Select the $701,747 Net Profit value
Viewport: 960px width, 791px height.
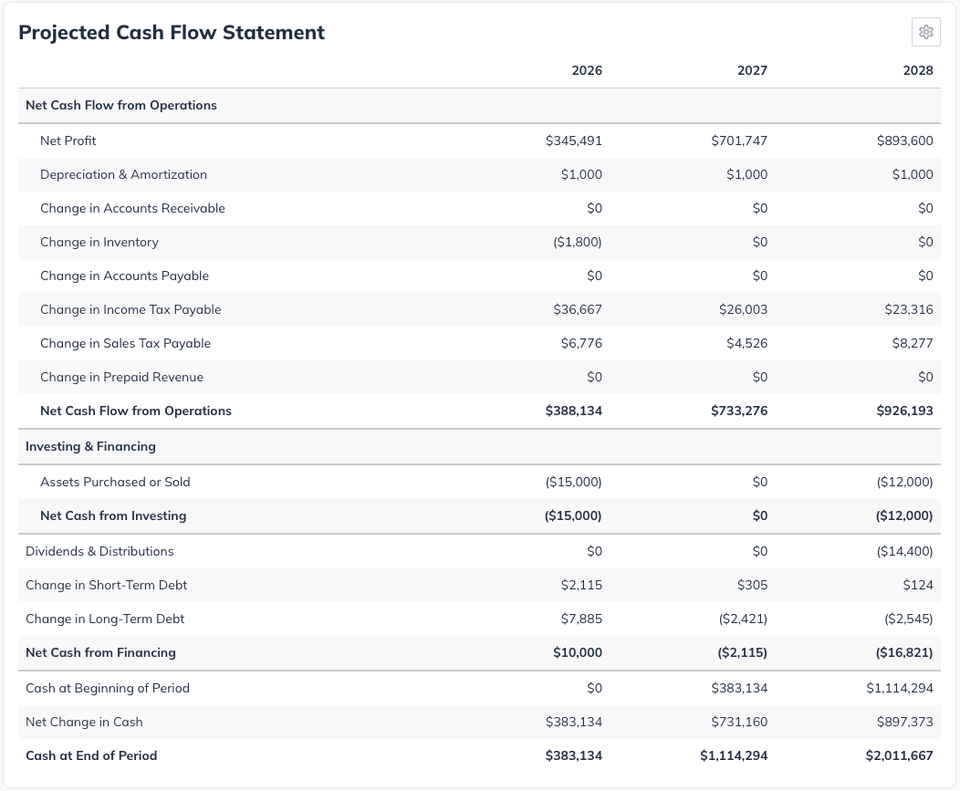pyautogui.click(x=739, y=141)
